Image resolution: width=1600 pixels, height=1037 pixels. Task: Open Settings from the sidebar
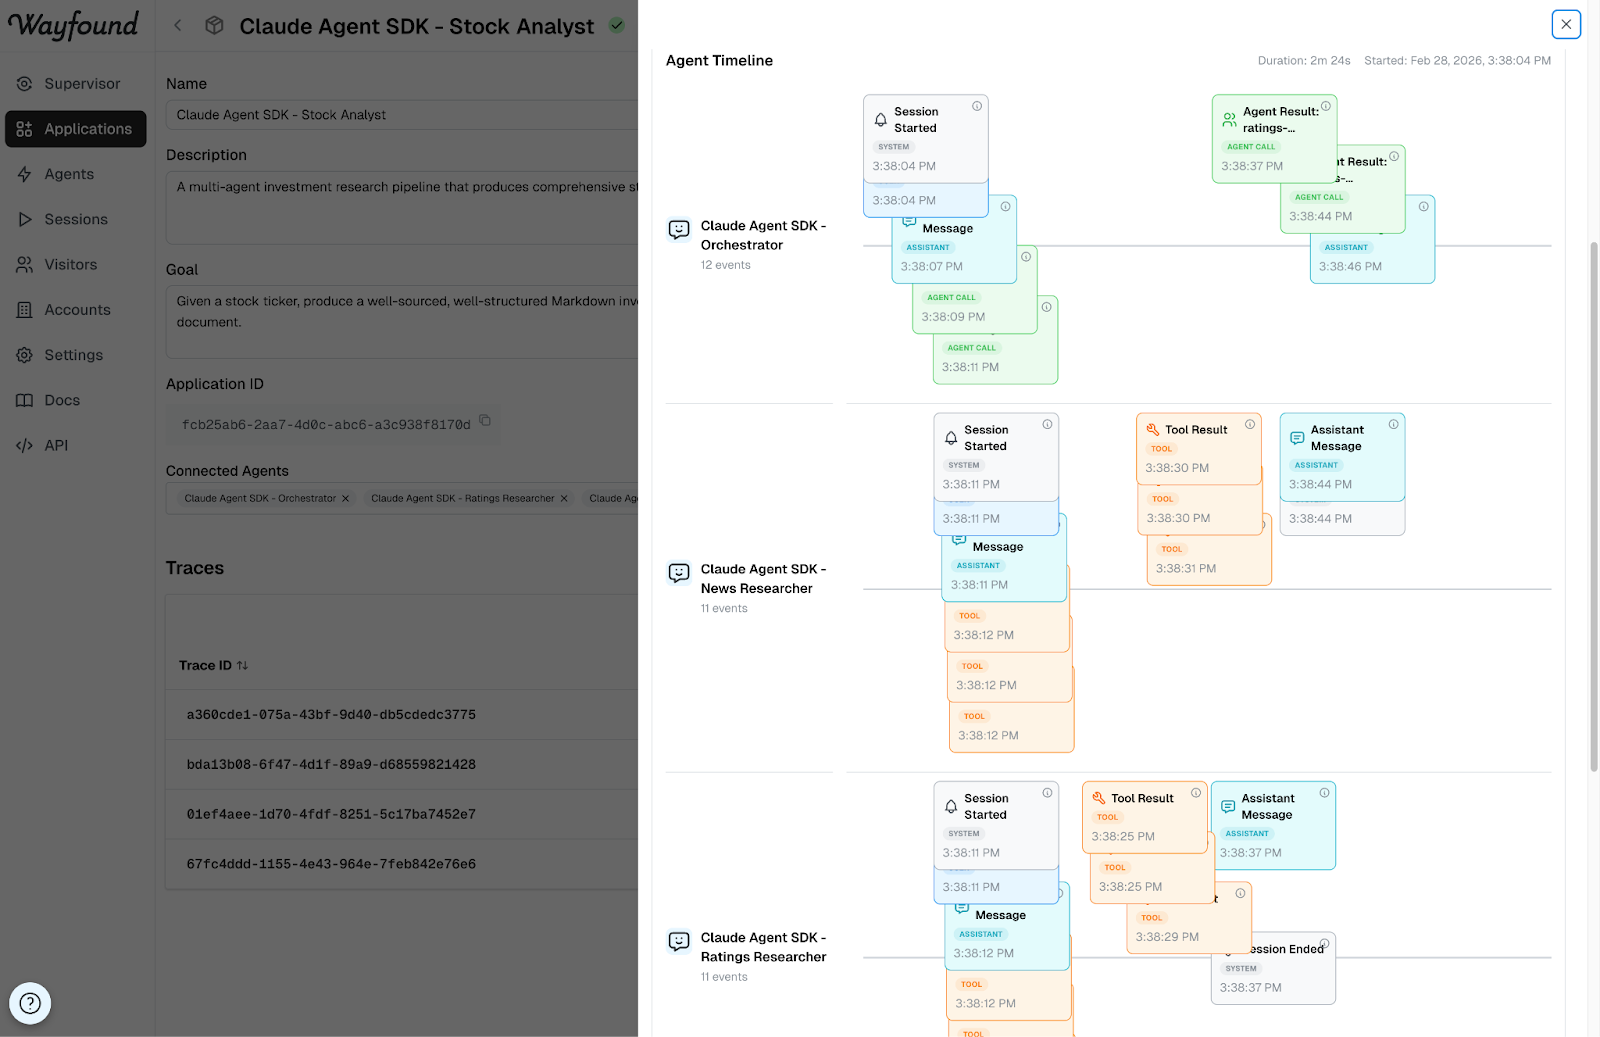click(75, 355)
